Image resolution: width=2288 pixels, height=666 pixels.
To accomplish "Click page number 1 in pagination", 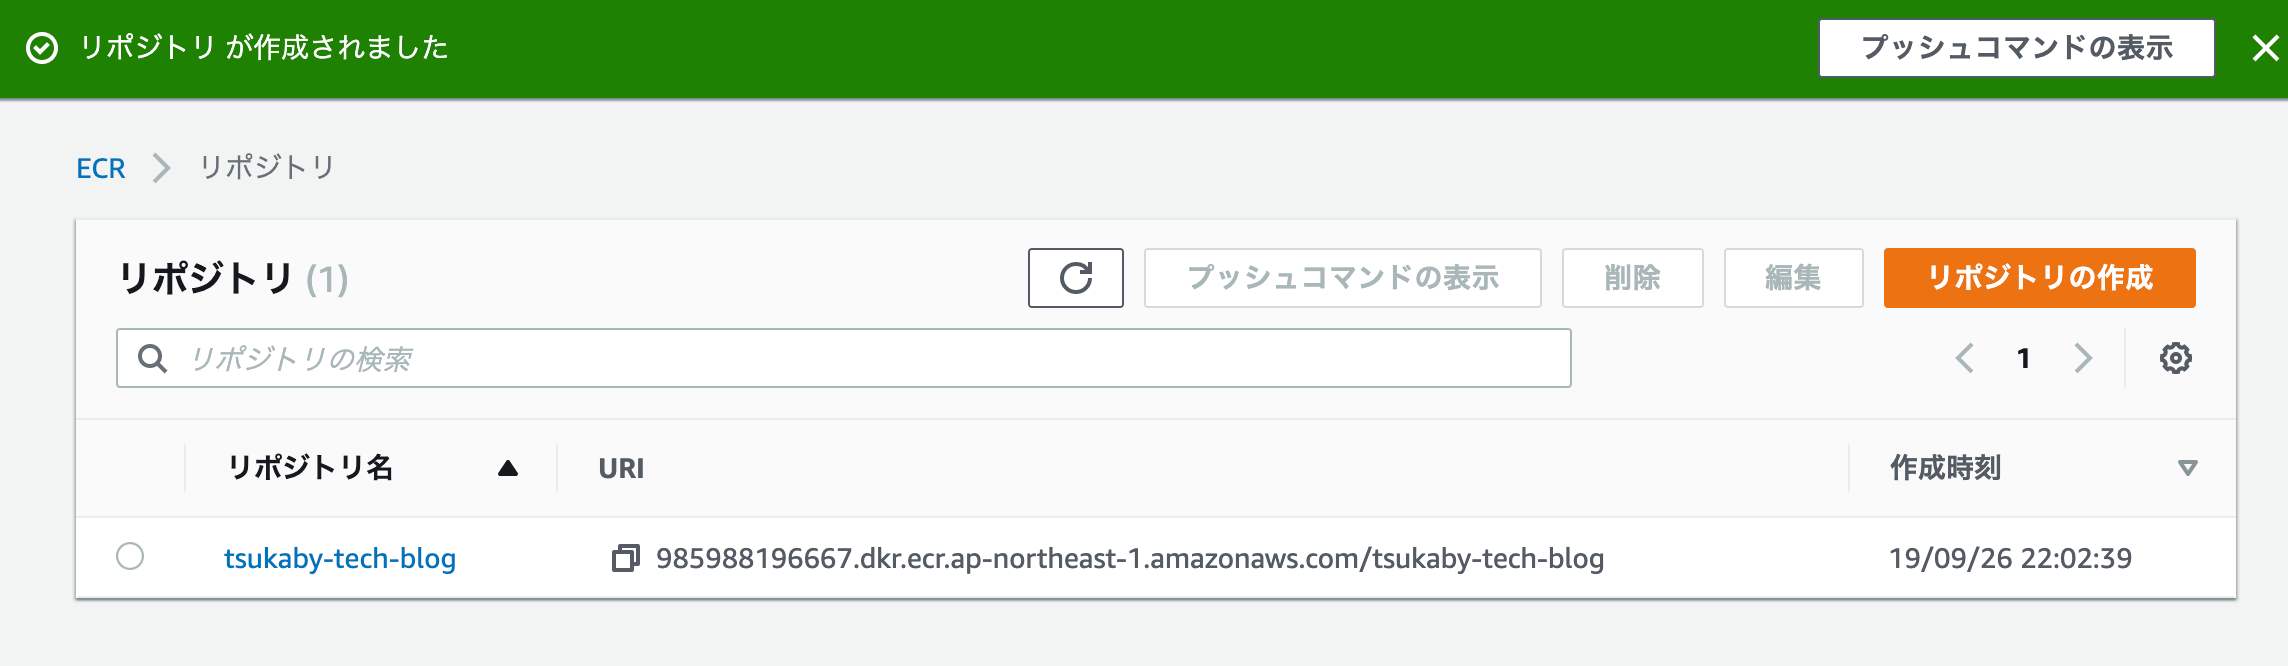I will pyautogui.click(x=2023, y=358).
